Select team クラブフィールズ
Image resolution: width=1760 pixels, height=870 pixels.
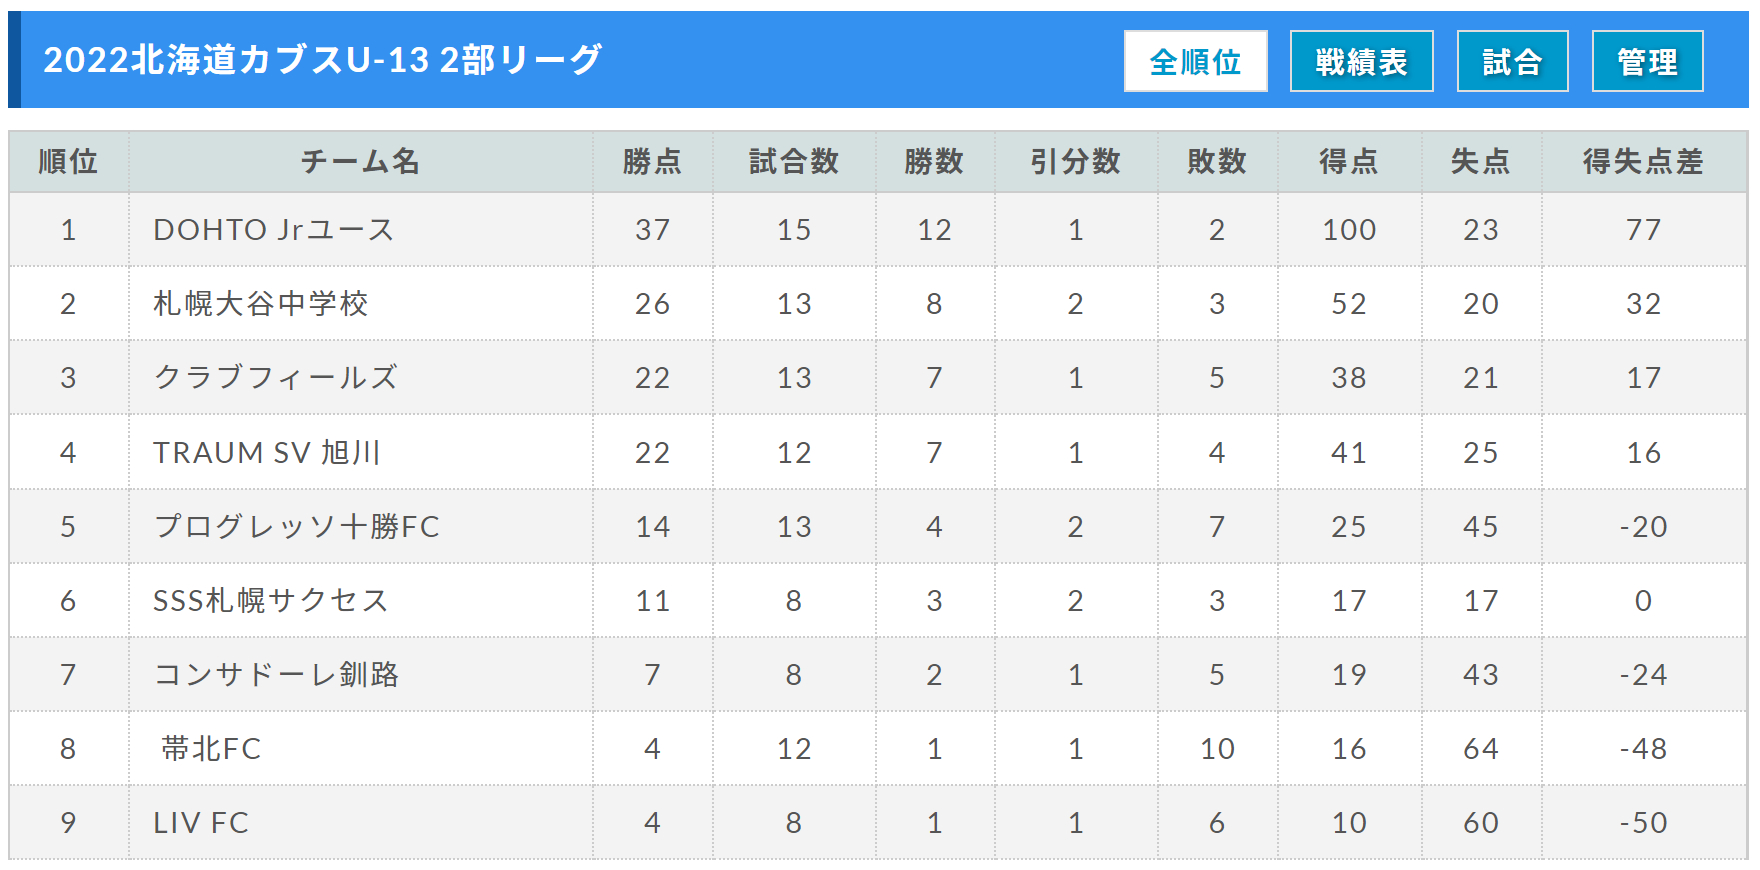coord(275,378)
